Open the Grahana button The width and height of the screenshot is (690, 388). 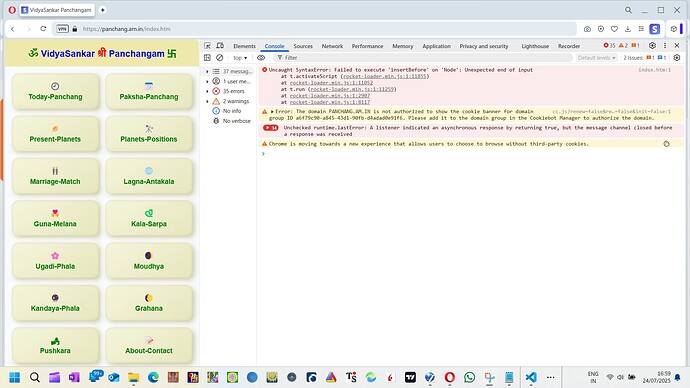149,303
